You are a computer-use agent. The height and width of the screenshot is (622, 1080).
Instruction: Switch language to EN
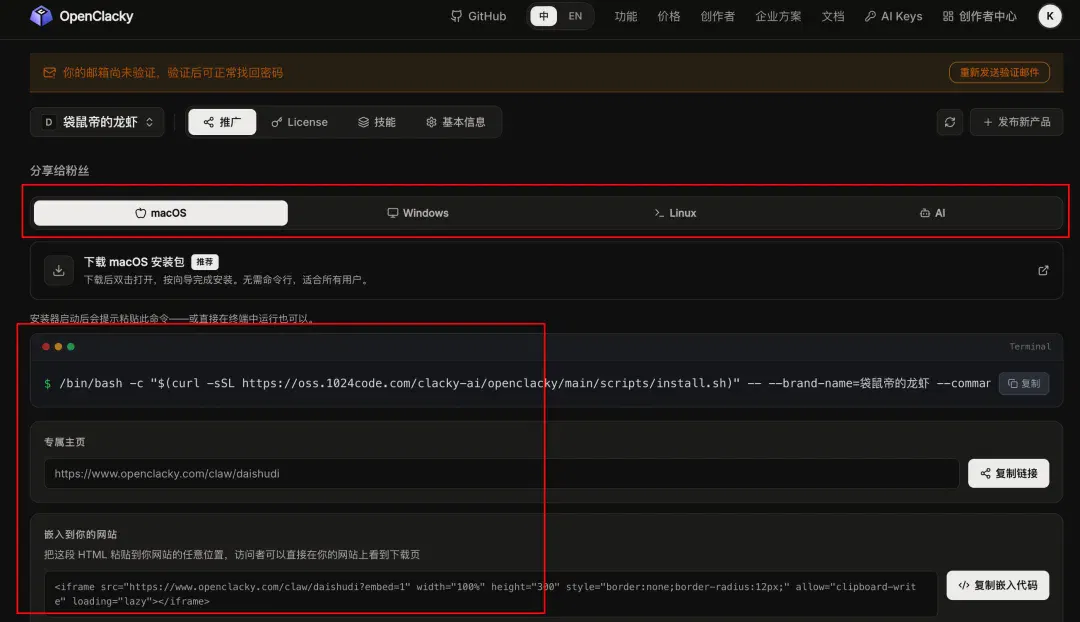[575, 16]
